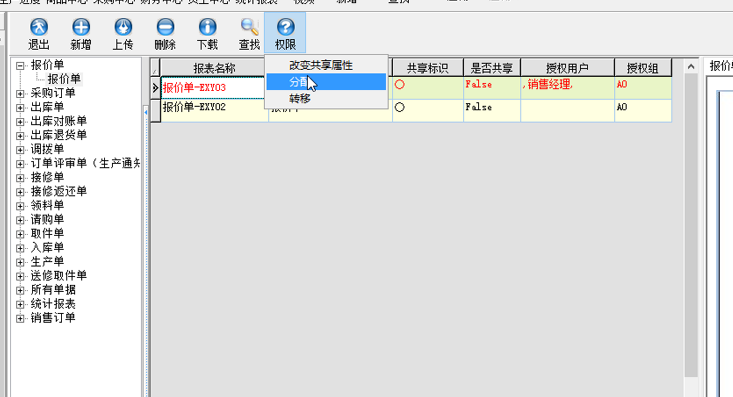Image resolution: width=733 pixels, height=397 pixels.
Task: Expand the 采购订单 tree node
Action: (20, 94)
